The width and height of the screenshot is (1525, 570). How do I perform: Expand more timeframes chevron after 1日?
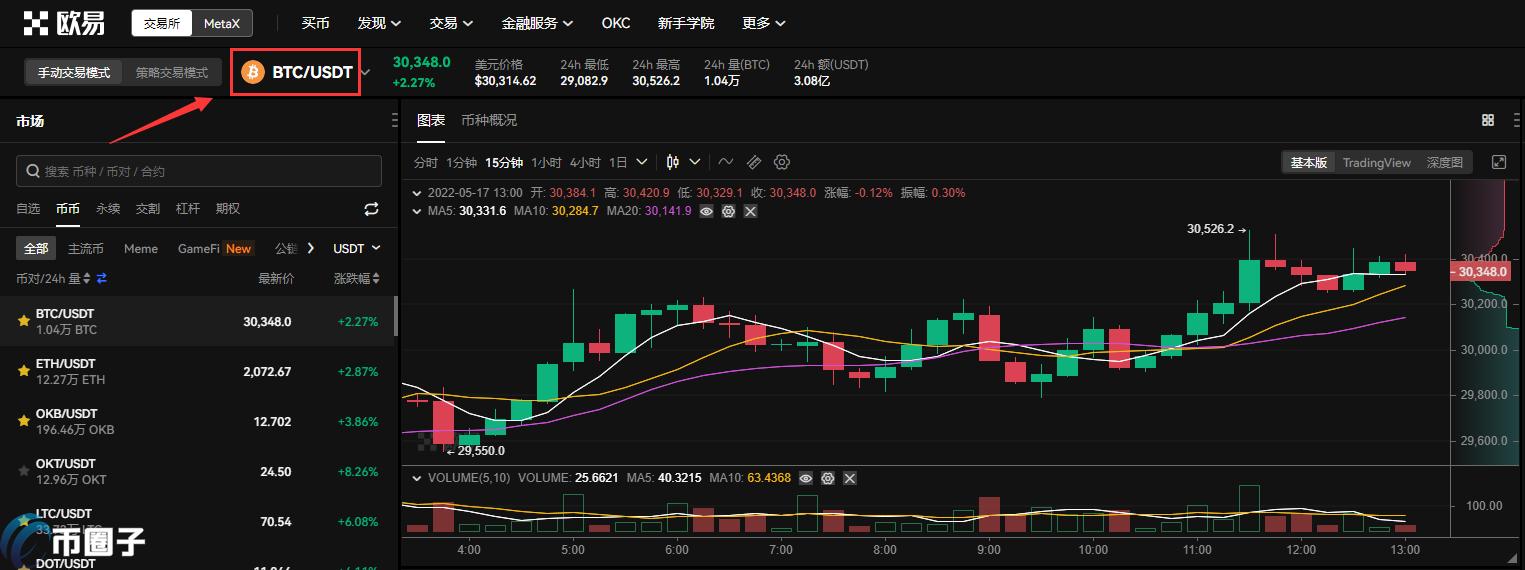(x=642, y=162)
